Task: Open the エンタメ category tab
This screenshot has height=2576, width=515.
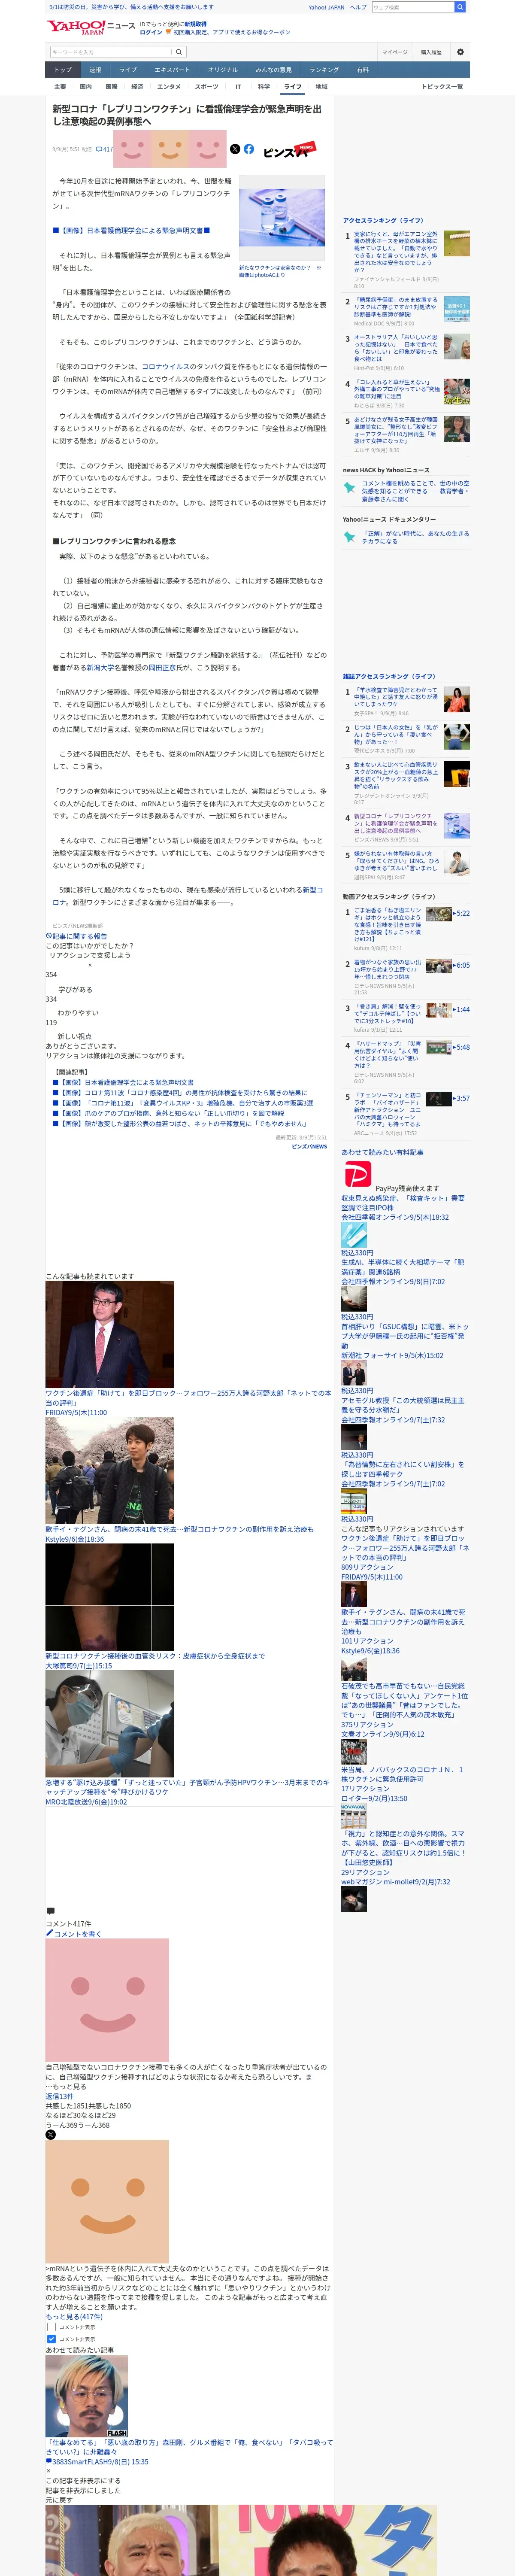Action: click(169, 87)
